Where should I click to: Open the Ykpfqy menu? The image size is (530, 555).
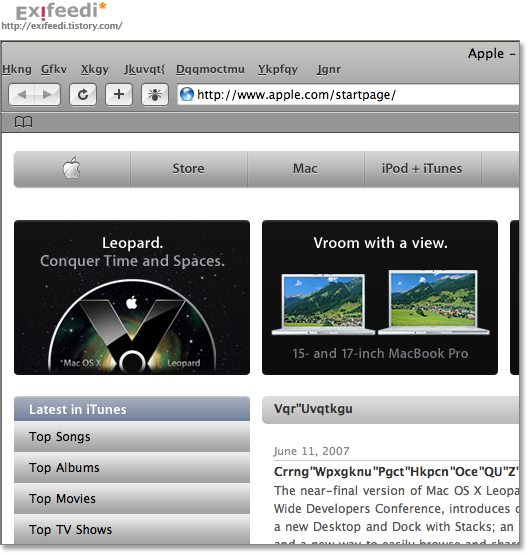coord(278,69)
